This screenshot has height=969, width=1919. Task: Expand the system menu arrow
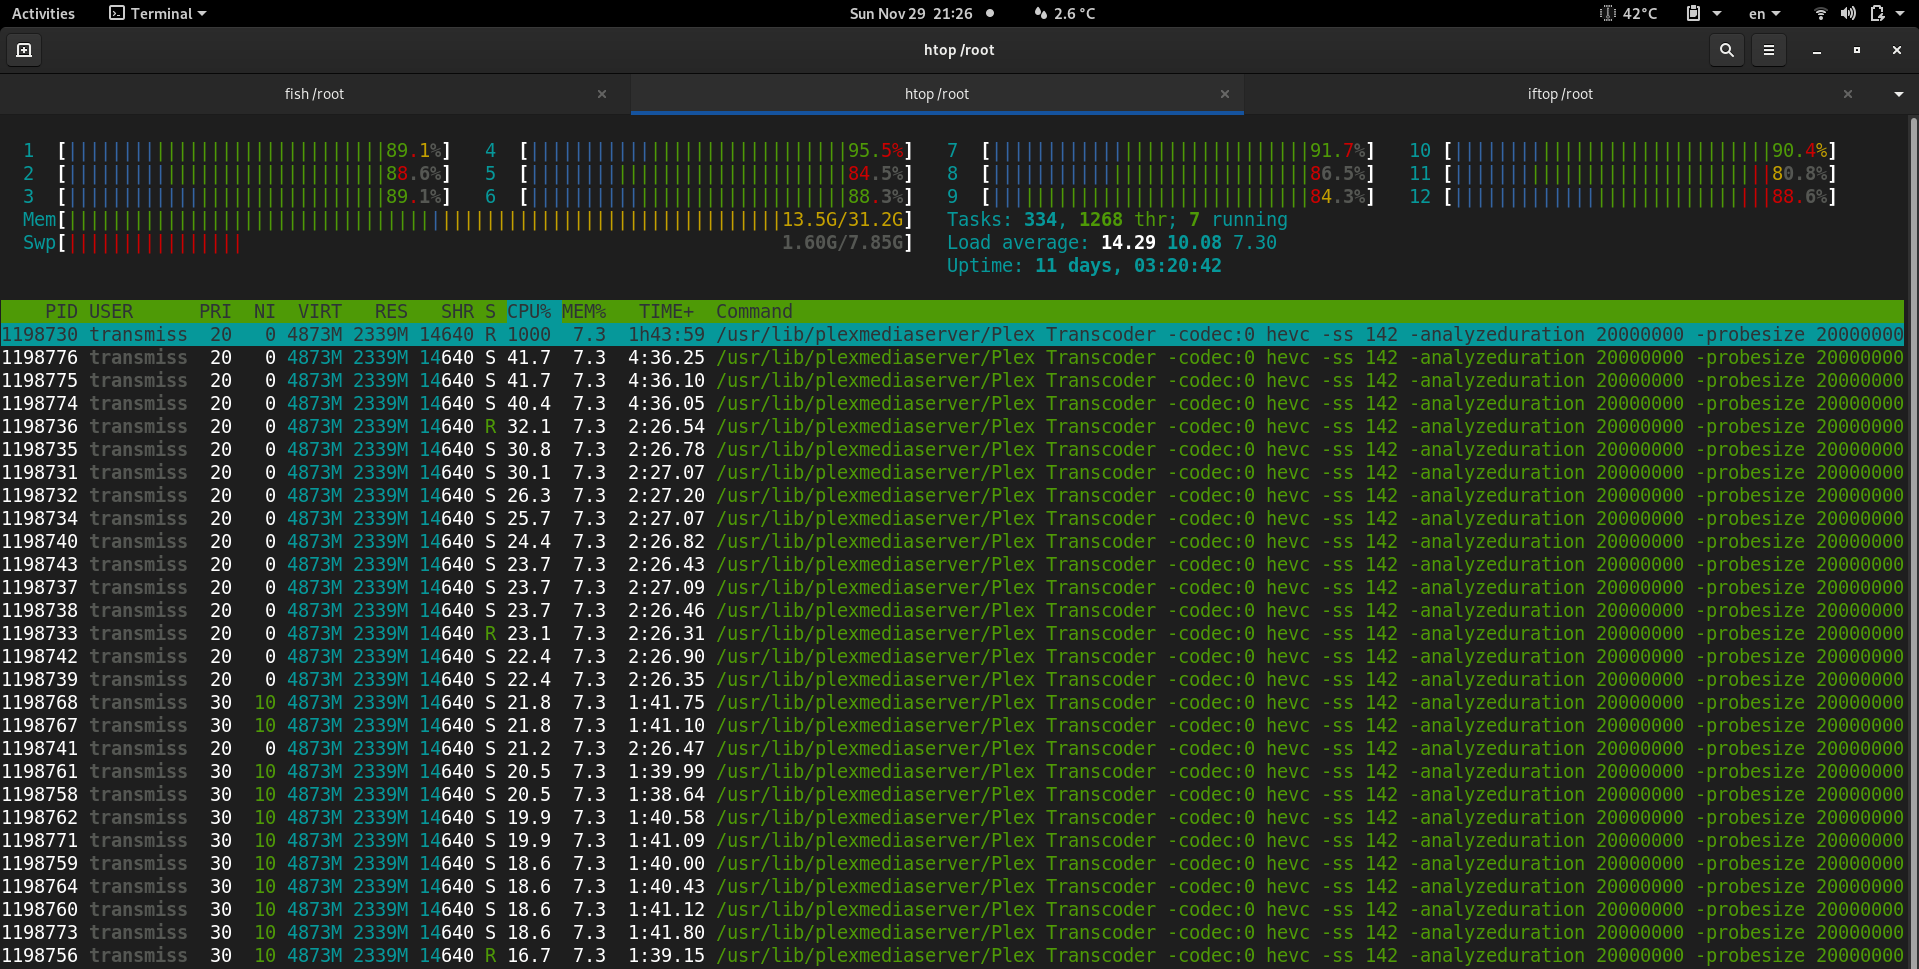[1900, 14]
